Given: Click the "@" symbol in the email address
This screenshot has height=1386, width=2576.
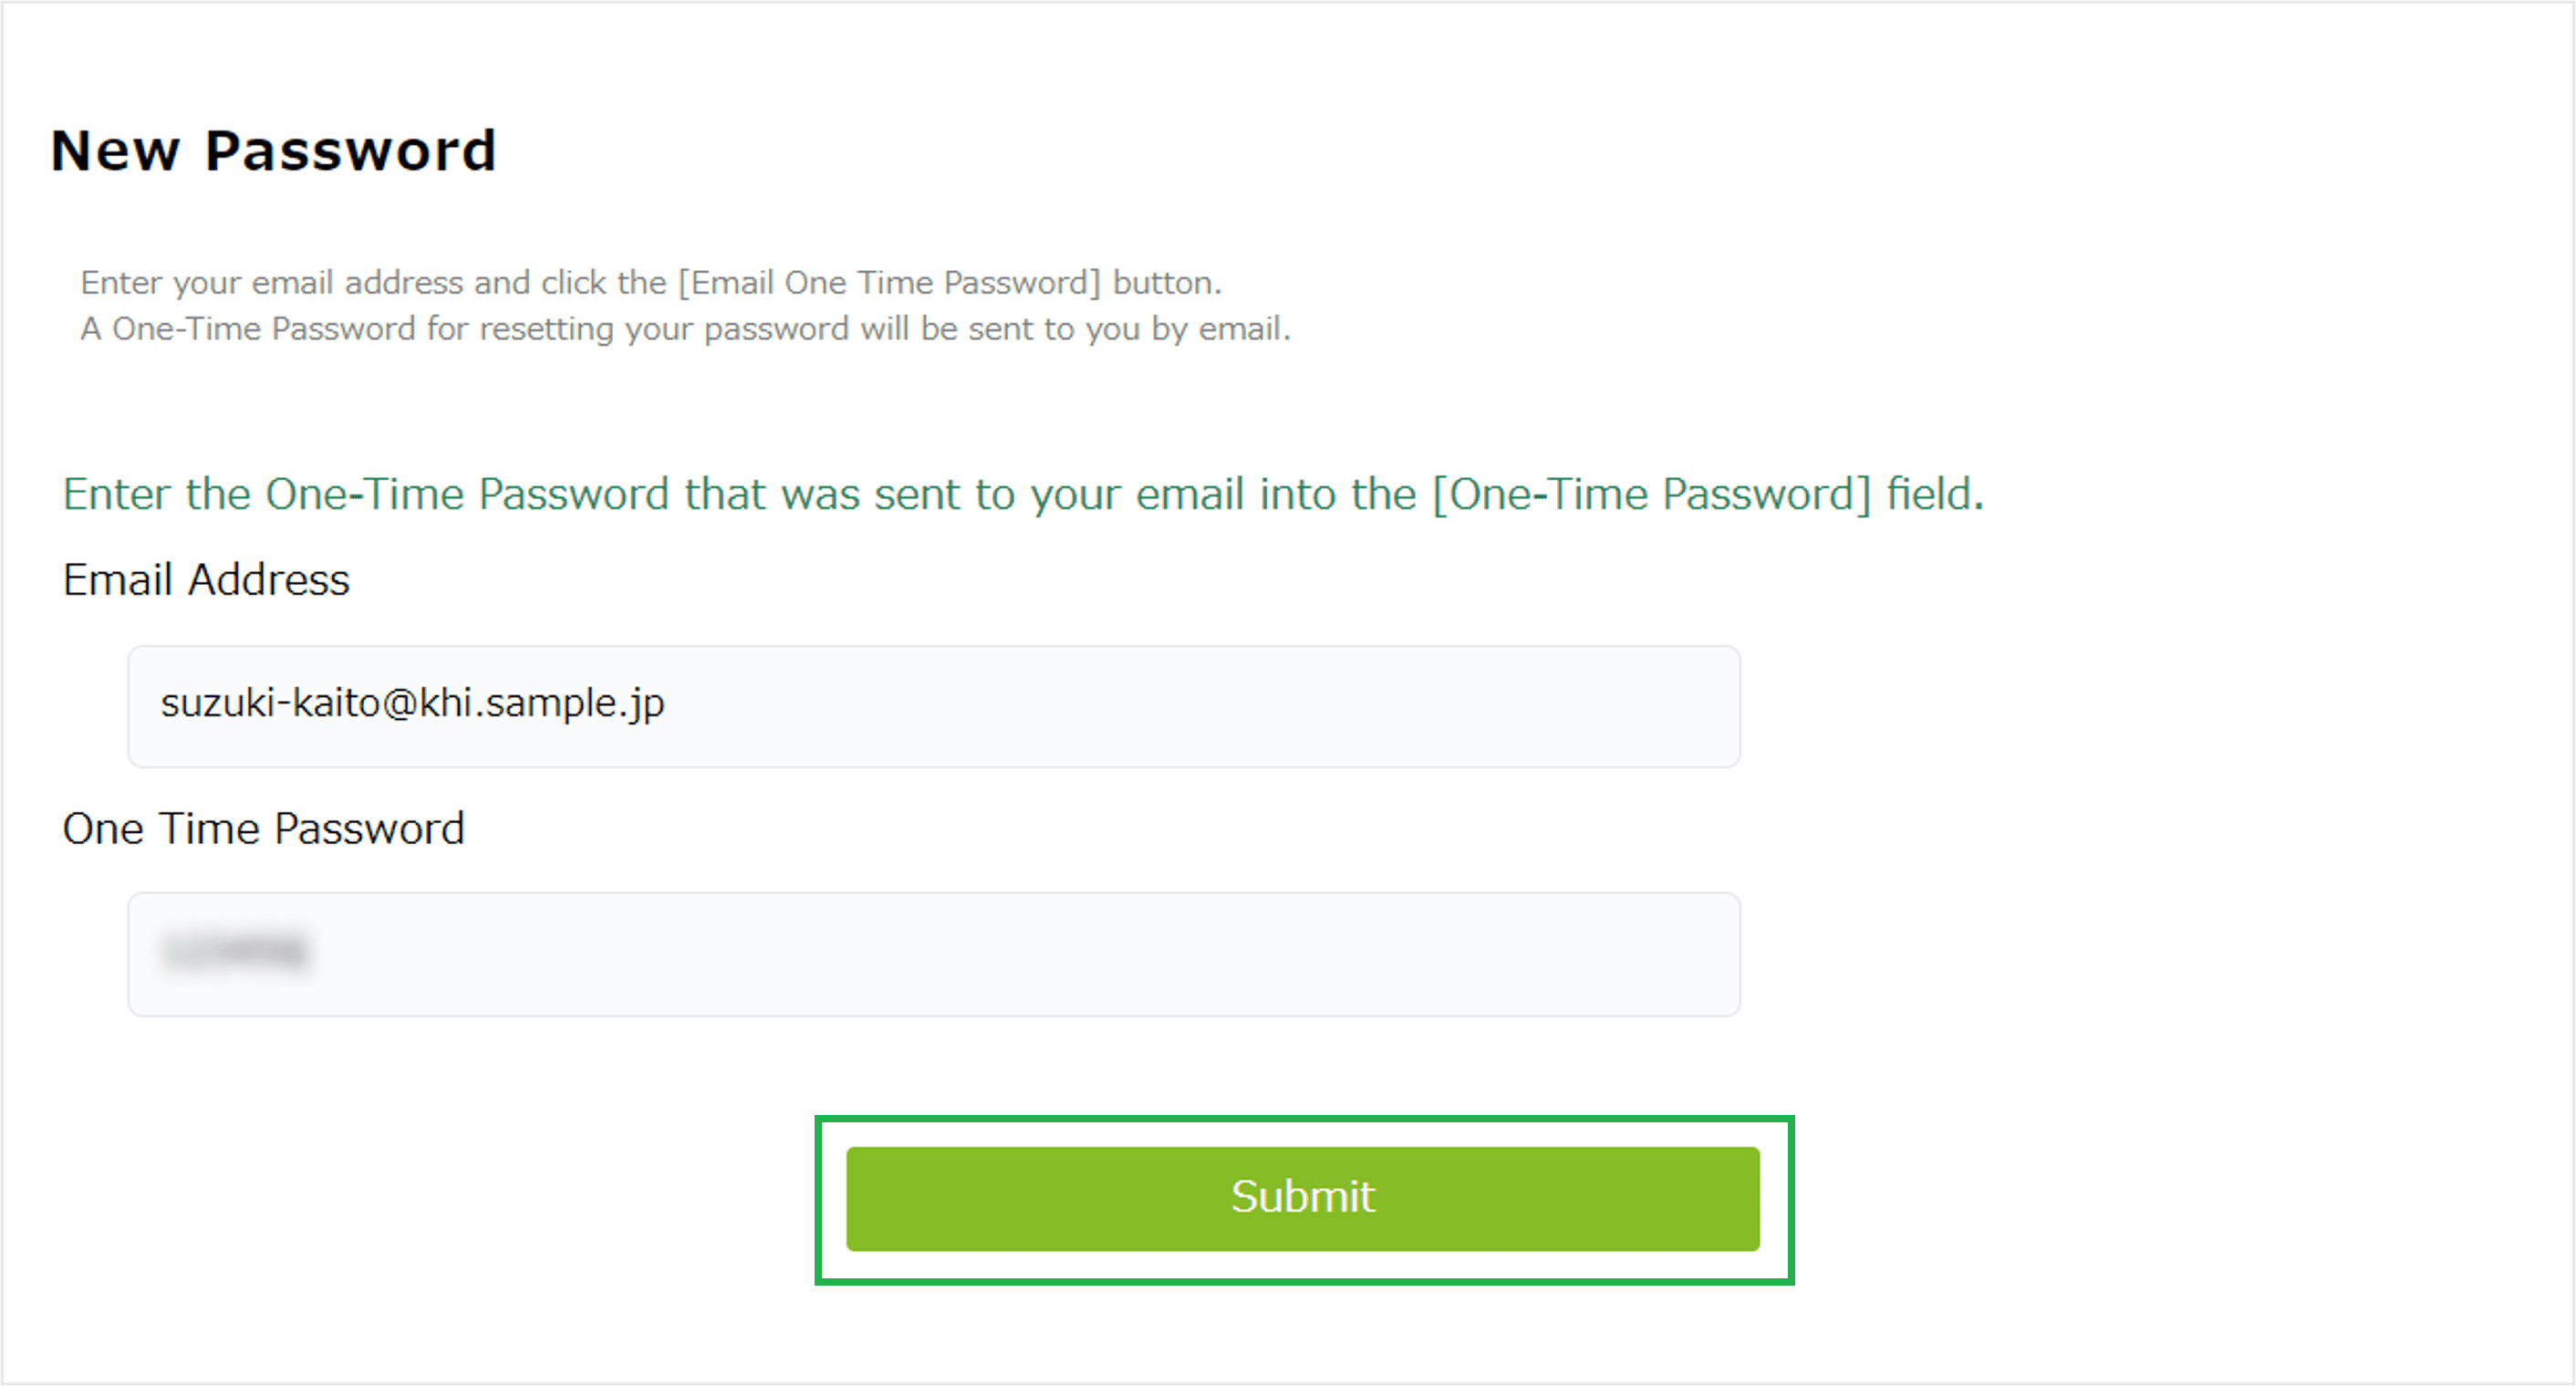Looking at the screenshot, I should point(399,703).
